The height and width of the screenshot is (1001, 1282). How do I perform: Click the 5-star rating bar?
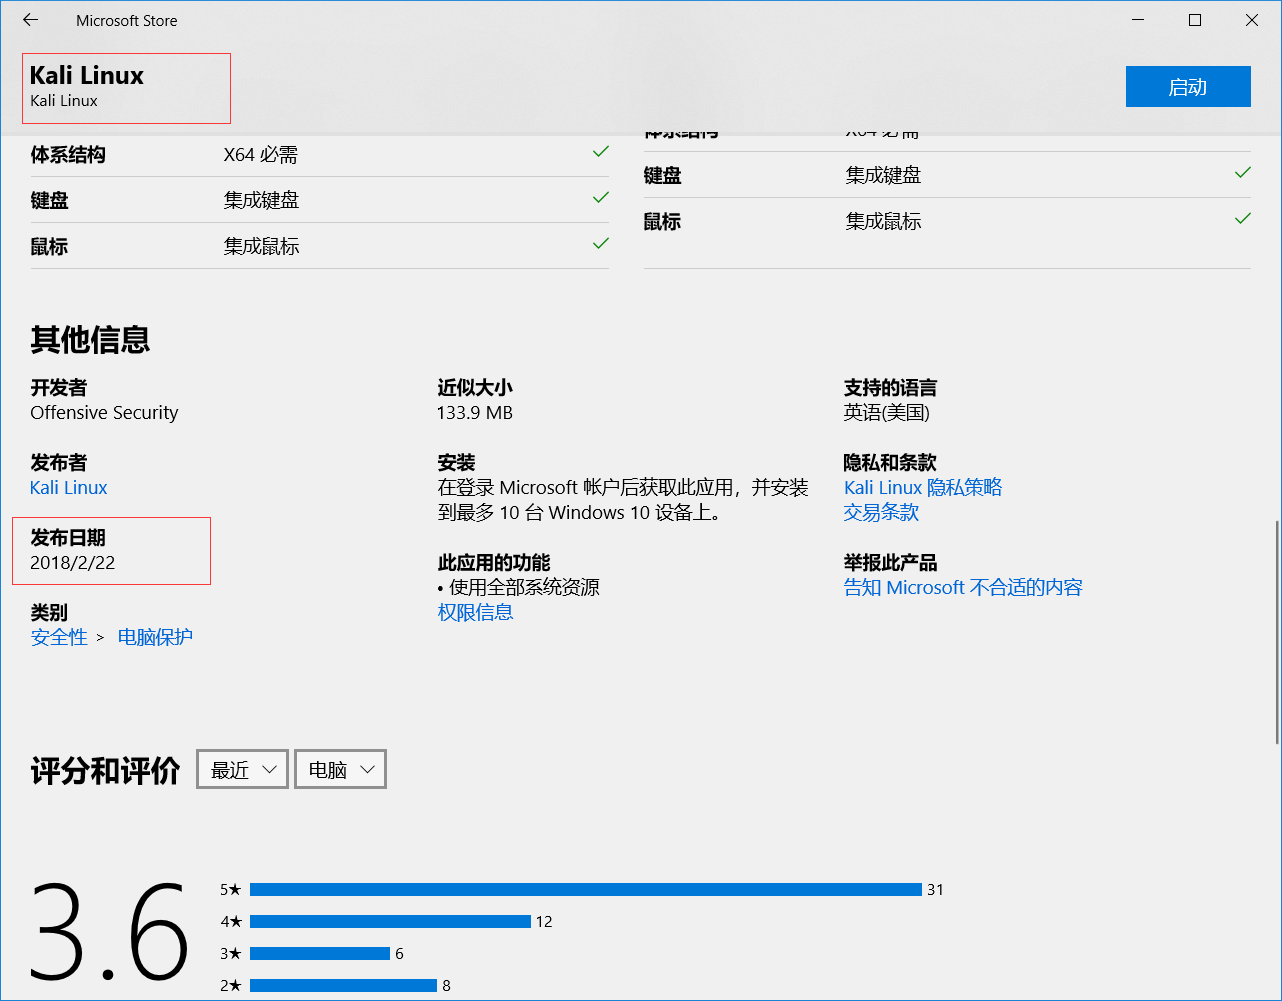585,889
